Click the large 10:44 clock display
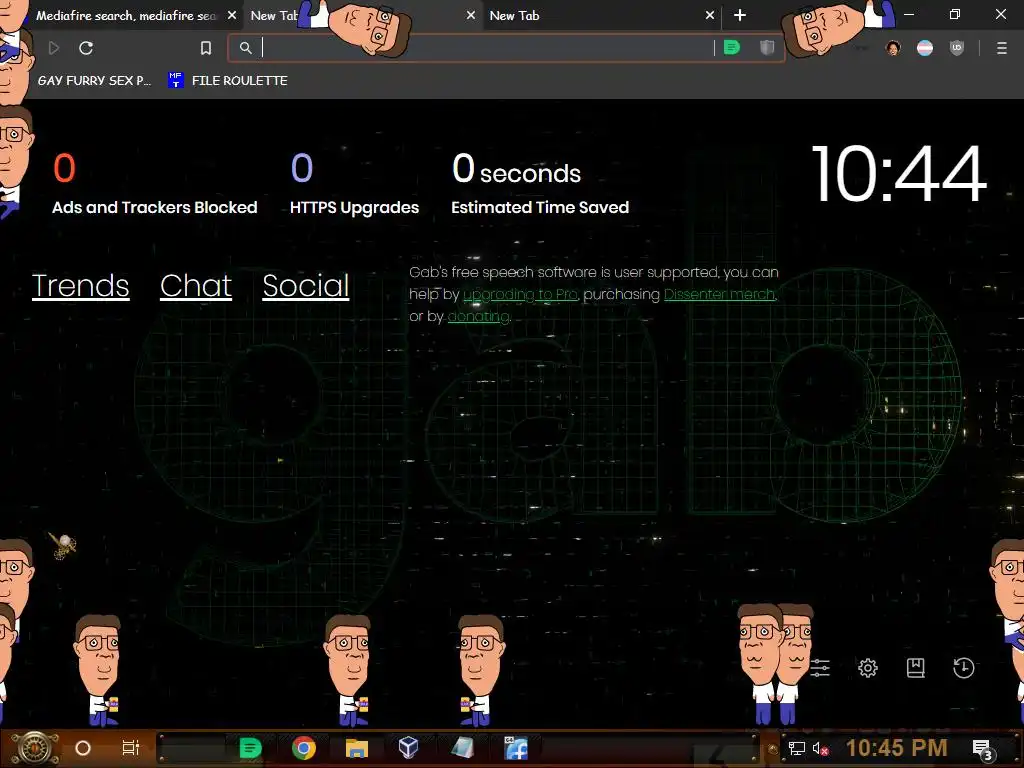Screen dimensions: 1024x768 (899, 174)
